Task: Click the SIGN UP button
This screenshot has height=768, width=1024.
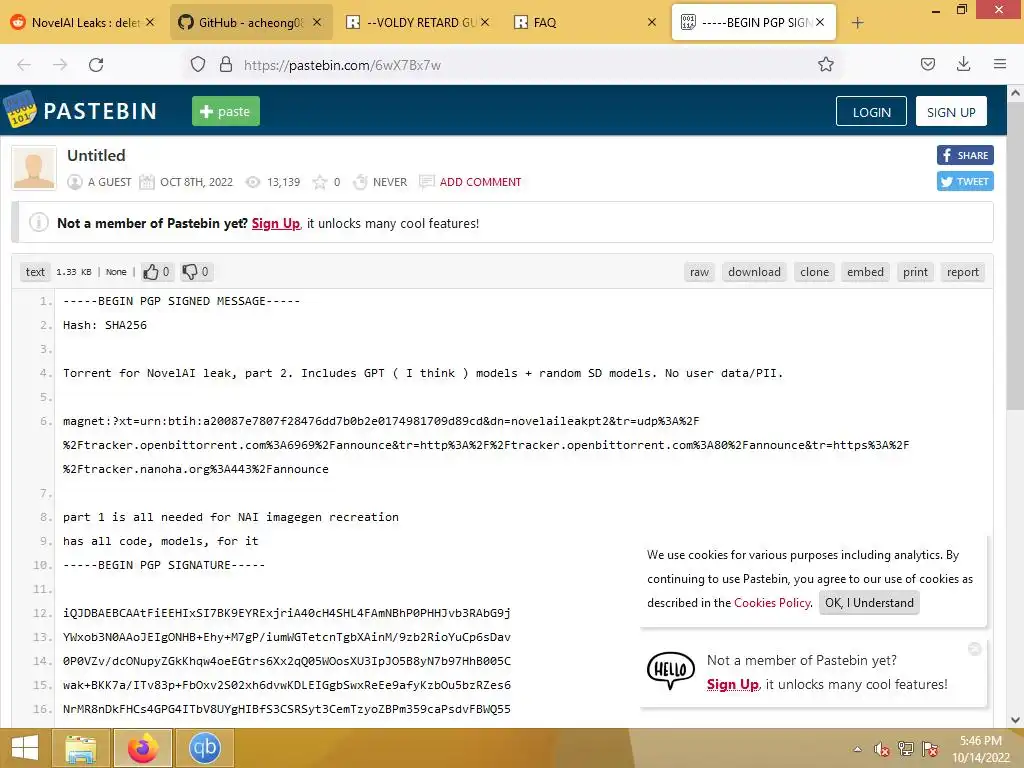Action: point(951,111)
